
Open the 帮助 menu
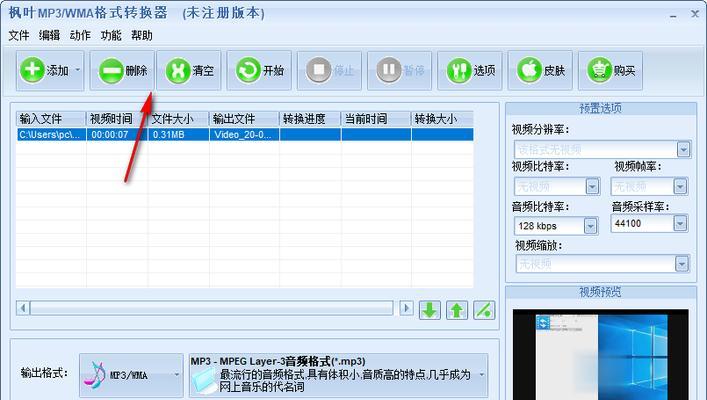tap(142, 35)
